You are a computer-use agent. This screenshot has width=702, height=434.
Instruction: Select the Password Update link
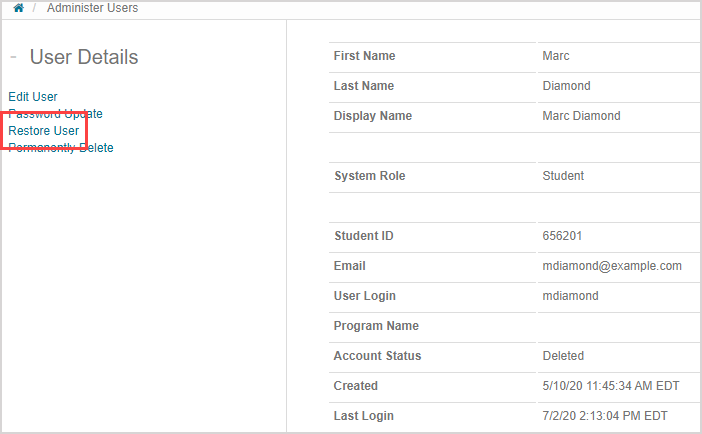pyautogui.click(x=55, y=114)
